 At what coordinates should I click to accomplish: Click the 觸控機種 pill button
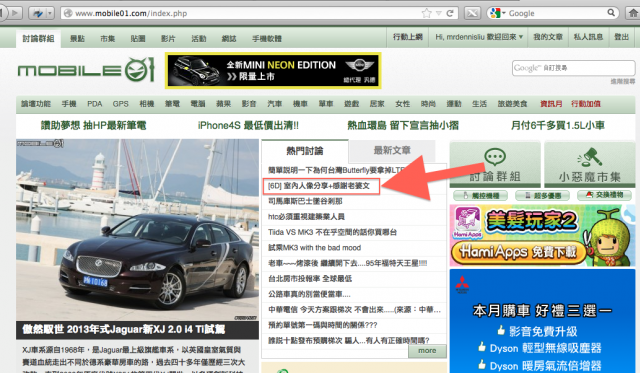pyautogui.click(x=480, y=195)
